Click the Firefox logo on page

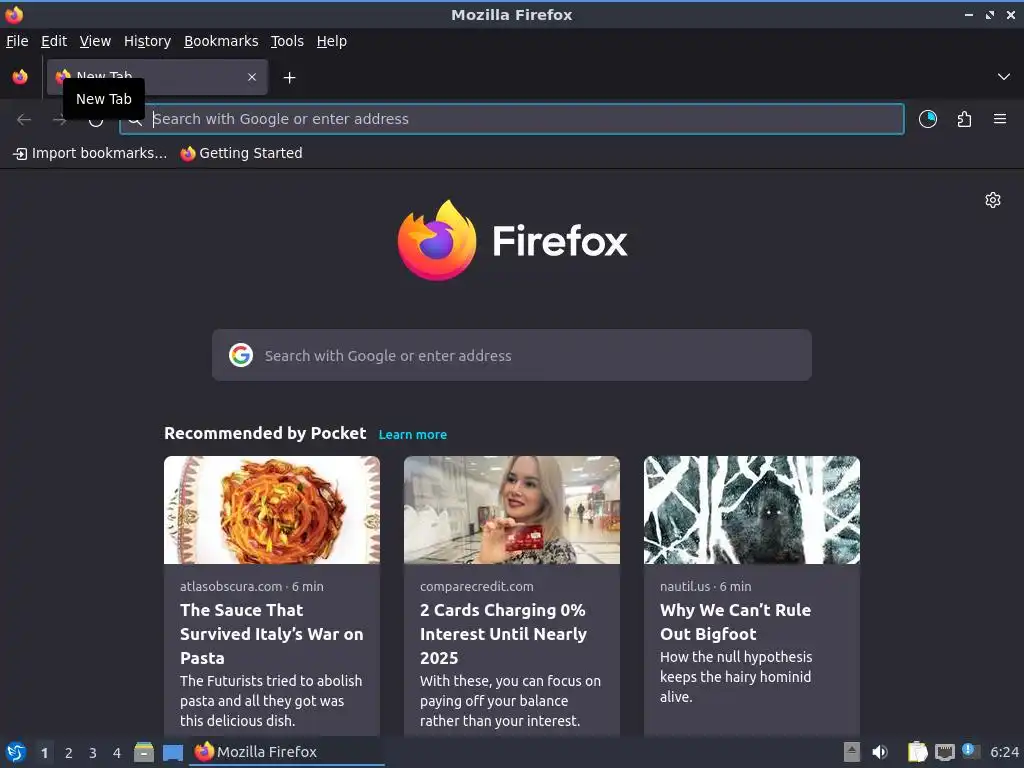[x=513, y=240]
